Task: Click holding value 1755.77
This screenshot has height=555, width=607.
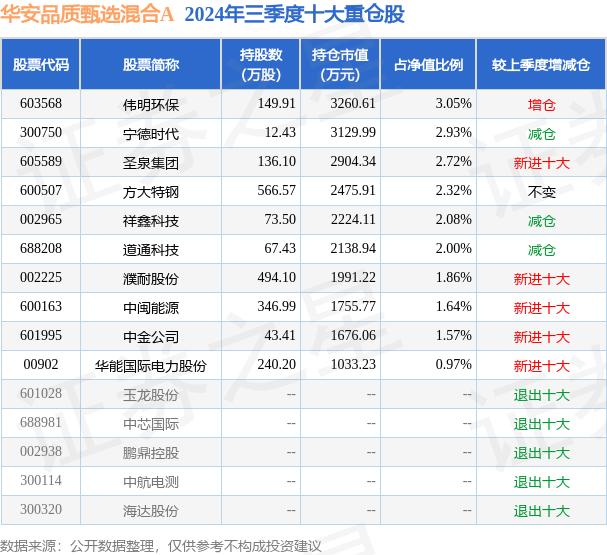Action: pos(353,307)
